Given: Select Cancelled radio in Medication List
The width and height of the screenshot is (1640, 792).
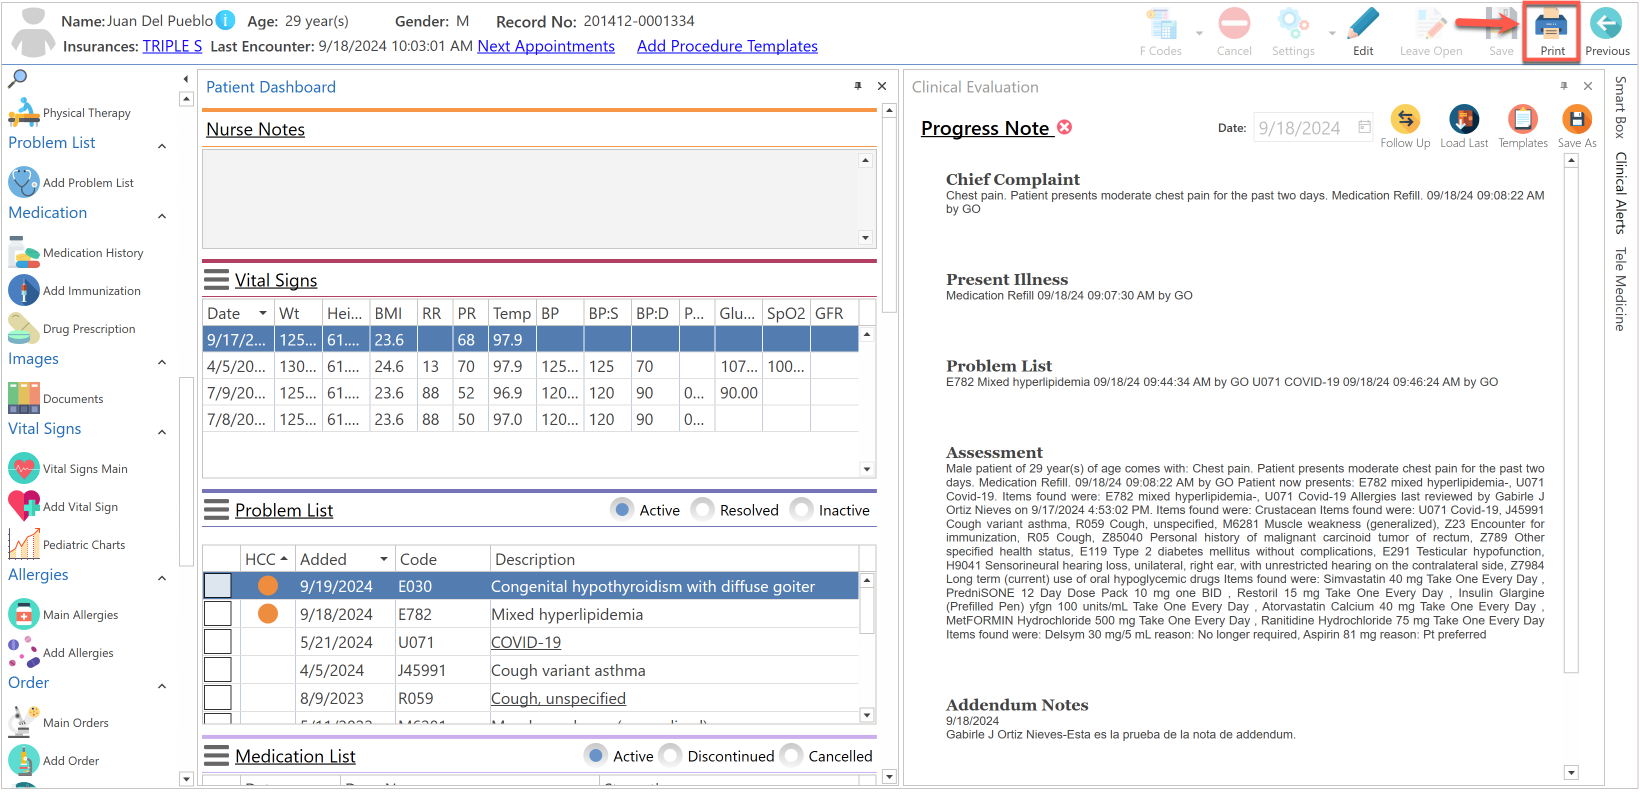Looking at the screenshot, I should [791, 755].
